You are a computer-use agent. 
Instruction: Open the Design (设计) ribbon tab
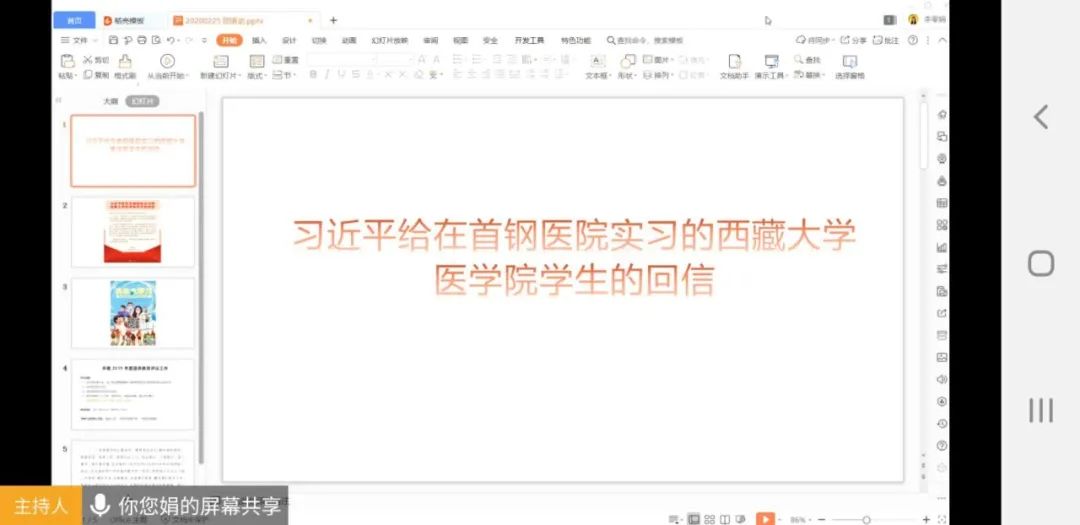pos(289,40)
